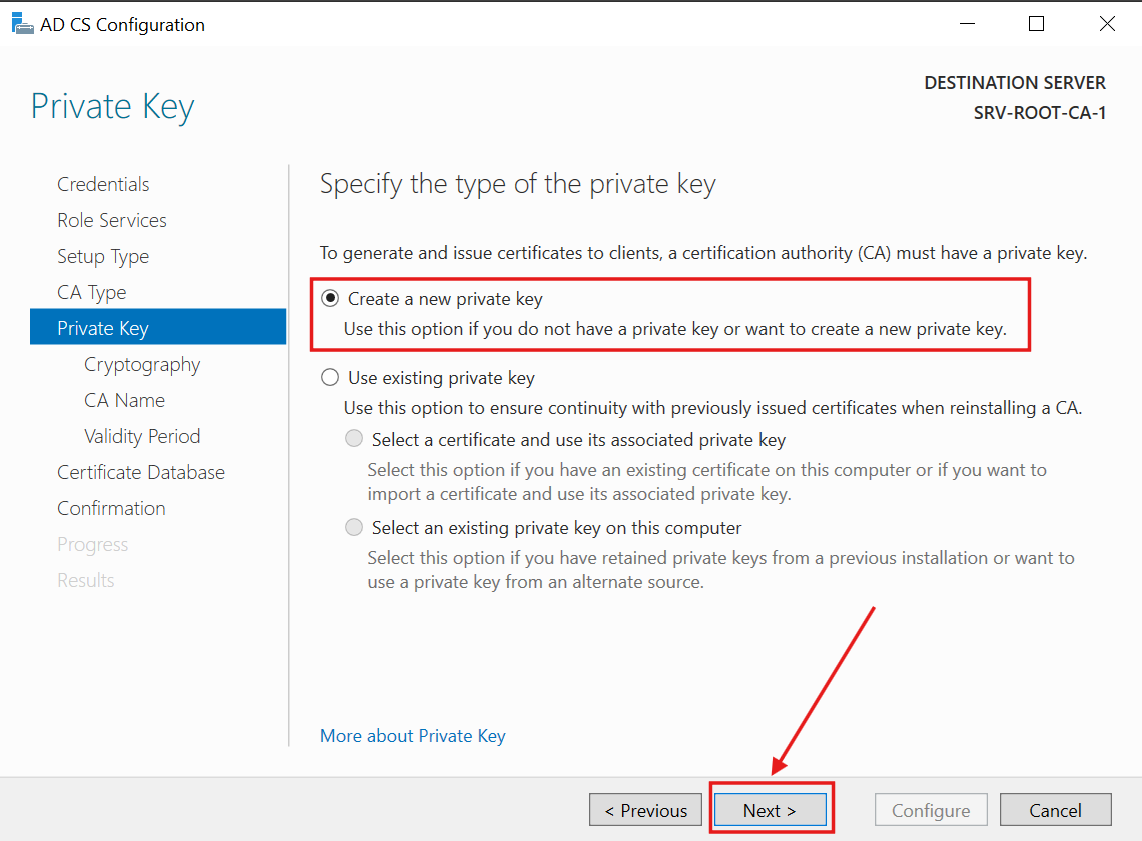Open the More about Private Key link
Viewport: 1142px width, 841px height.
coord(412,735)
